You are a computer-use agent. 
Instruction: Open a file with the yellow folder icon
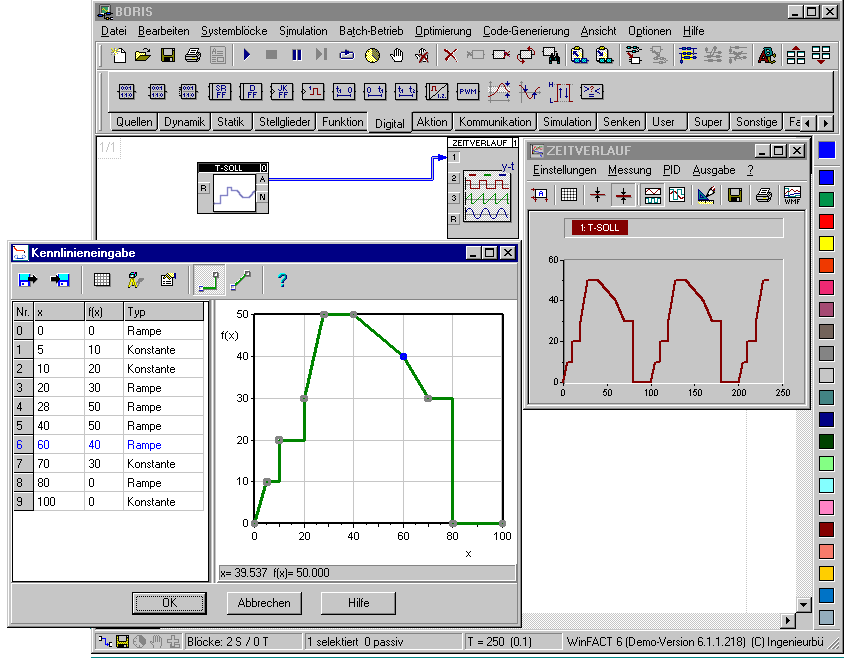point(143,55)
